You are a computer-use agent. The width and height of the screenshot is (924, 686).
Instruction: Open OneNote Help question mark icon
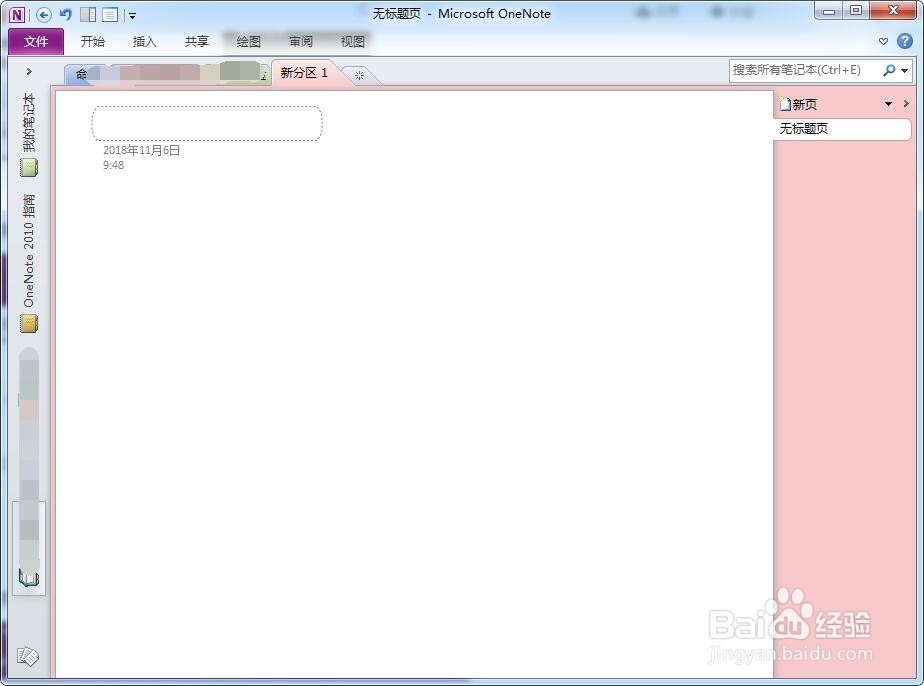click(x=905, y=41)
